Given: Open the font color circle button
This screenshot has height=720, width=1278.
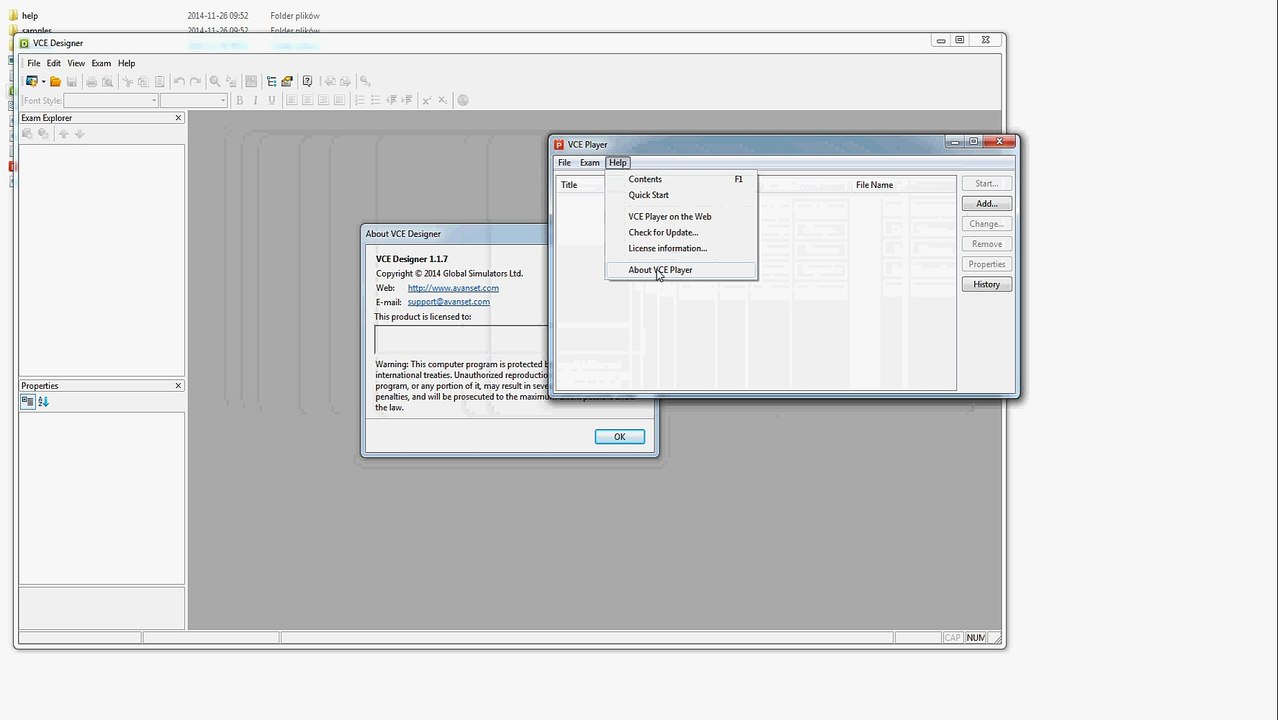Looking at the screenshot, I should (x=462, y=100).
